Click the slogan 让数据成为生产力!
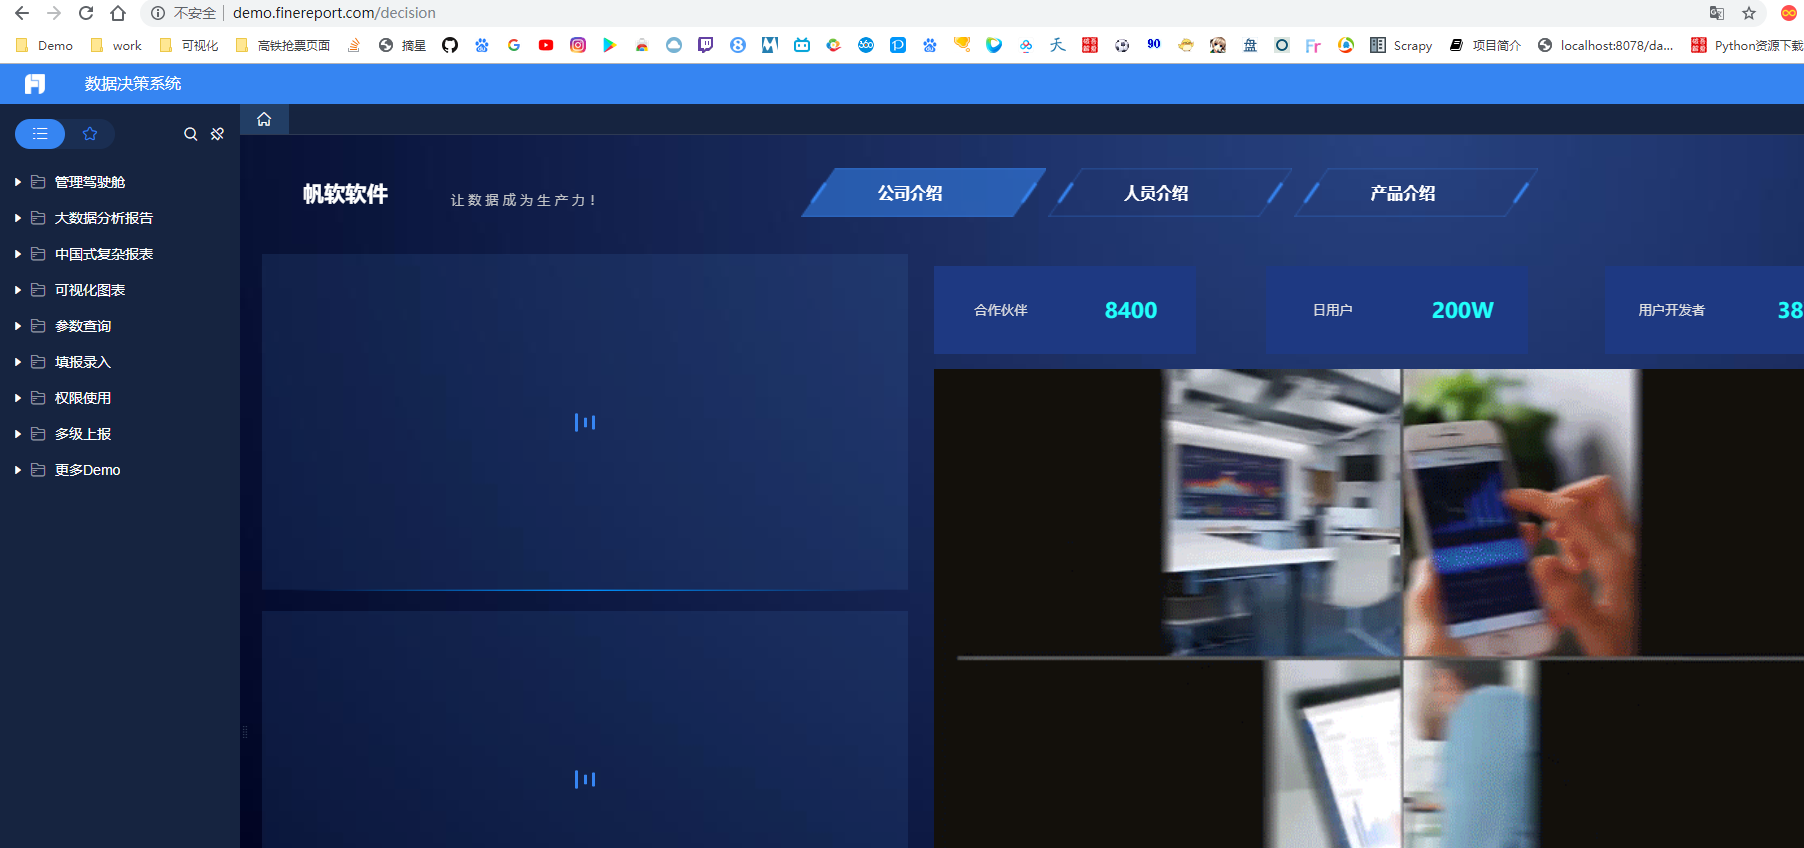This screenshot has width=1804, height=848. 523,200
